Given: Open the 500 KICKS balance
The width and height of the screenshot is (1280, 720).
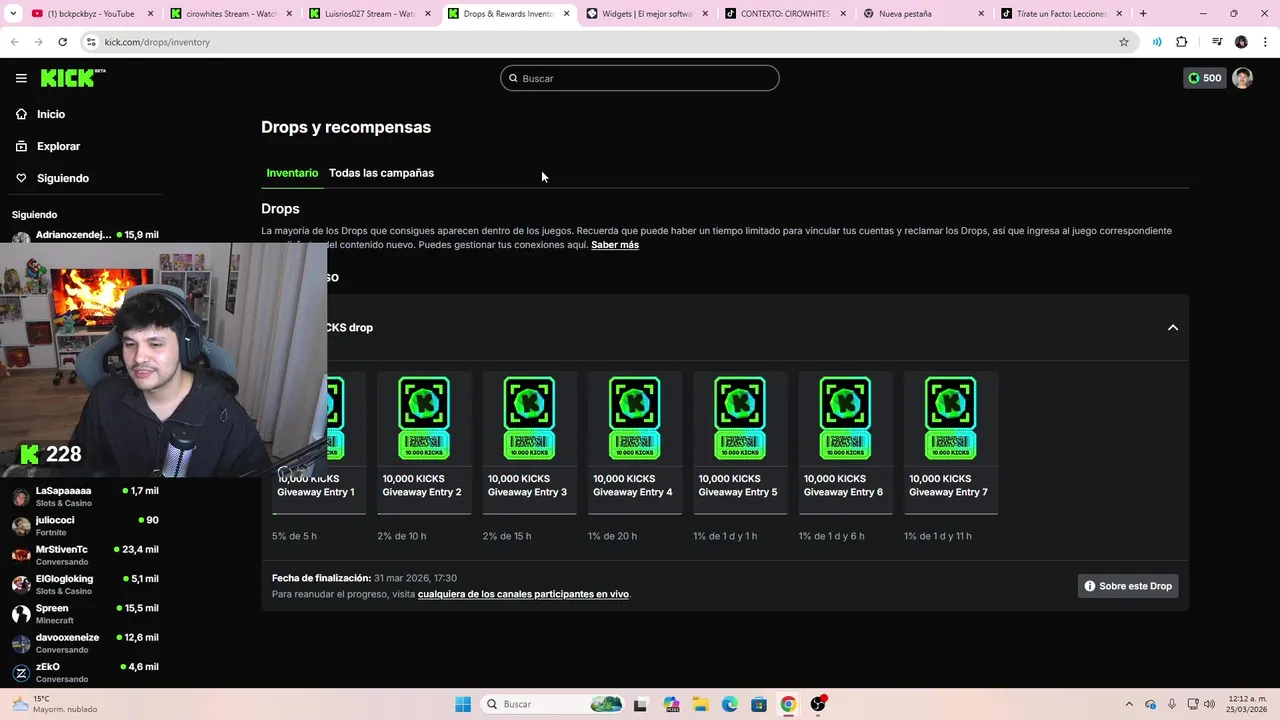Looking at the screenshot, I should (x=1204, y=78).
